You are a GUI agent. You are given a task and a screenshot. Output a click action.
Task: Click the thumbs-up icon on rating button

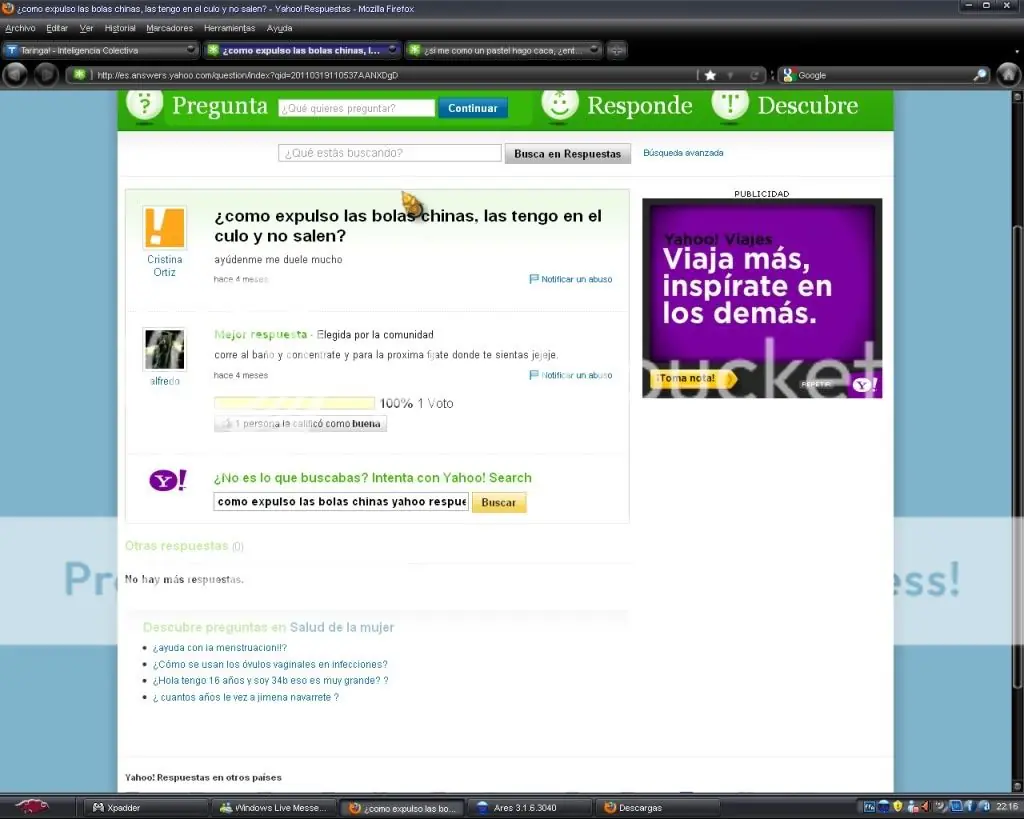pyautogui.click(x=227, y=424)
